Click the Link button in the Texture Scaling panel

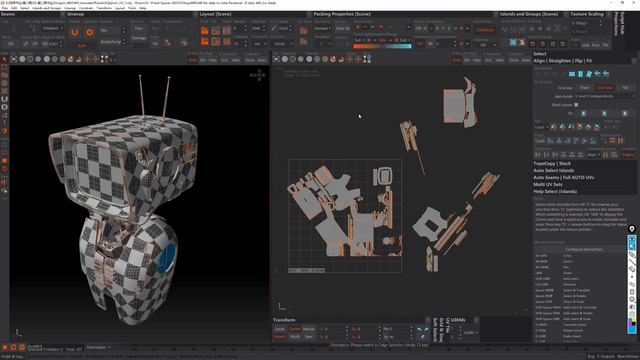pos(586,45)
